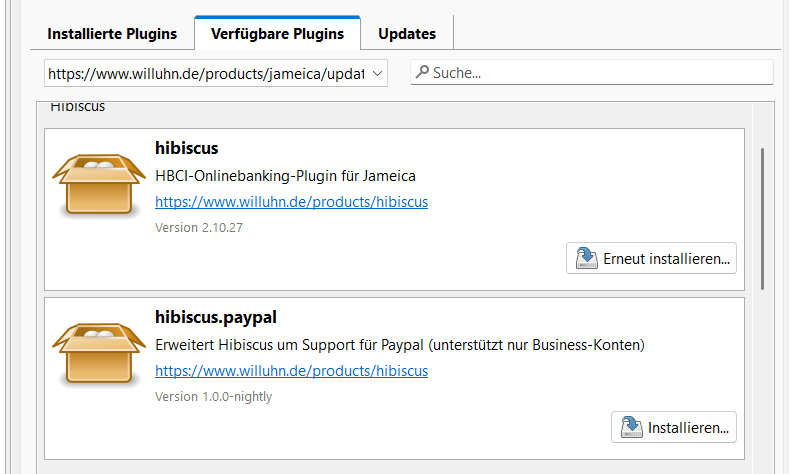Click the vertical scrollbar of plugin list

763,218
